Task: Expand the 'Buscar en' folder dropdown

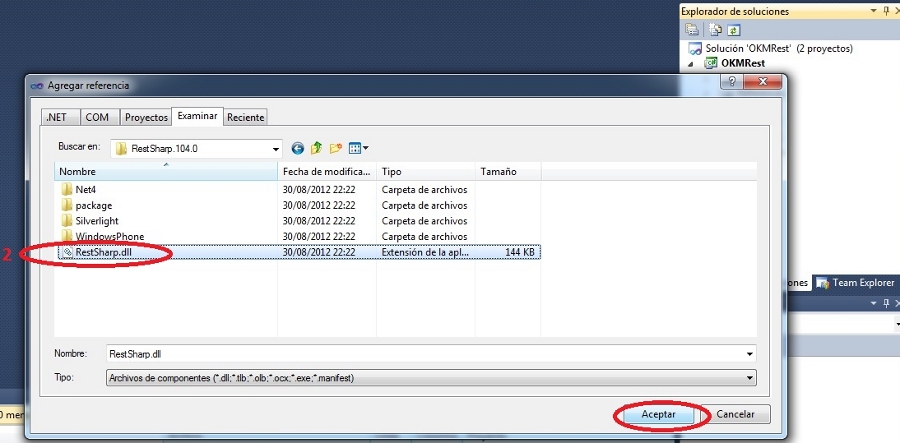Action: tap(276, 148)
